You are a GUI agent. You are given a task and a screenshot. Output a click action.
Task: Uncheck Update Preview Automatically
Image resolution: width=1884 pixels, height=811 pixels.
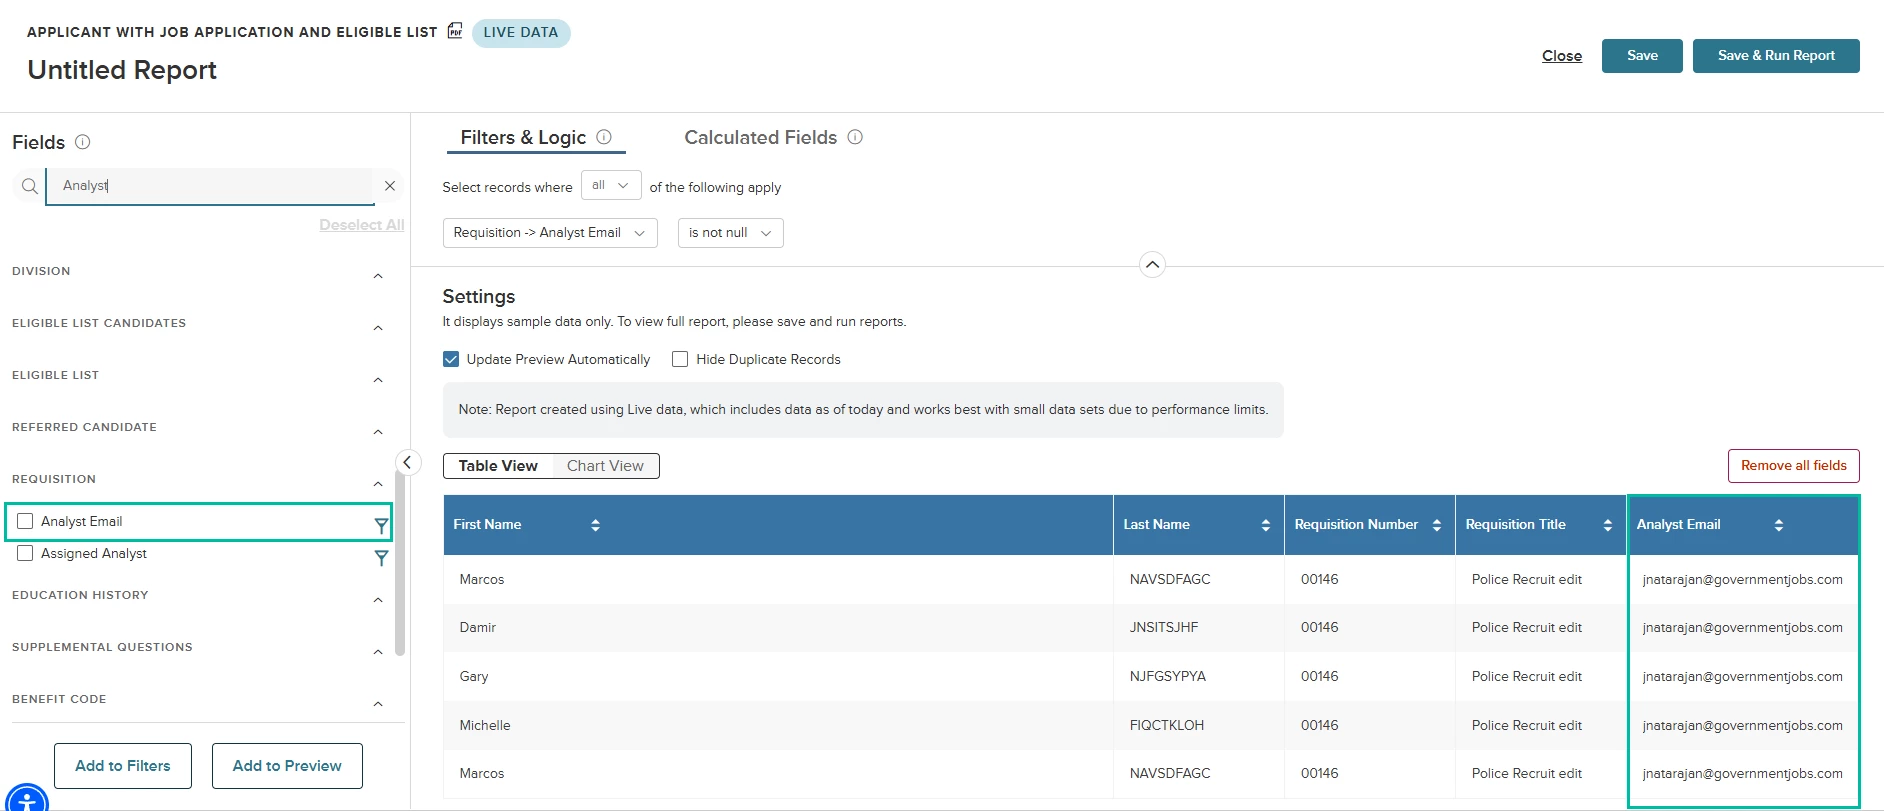tap(451, 359)
